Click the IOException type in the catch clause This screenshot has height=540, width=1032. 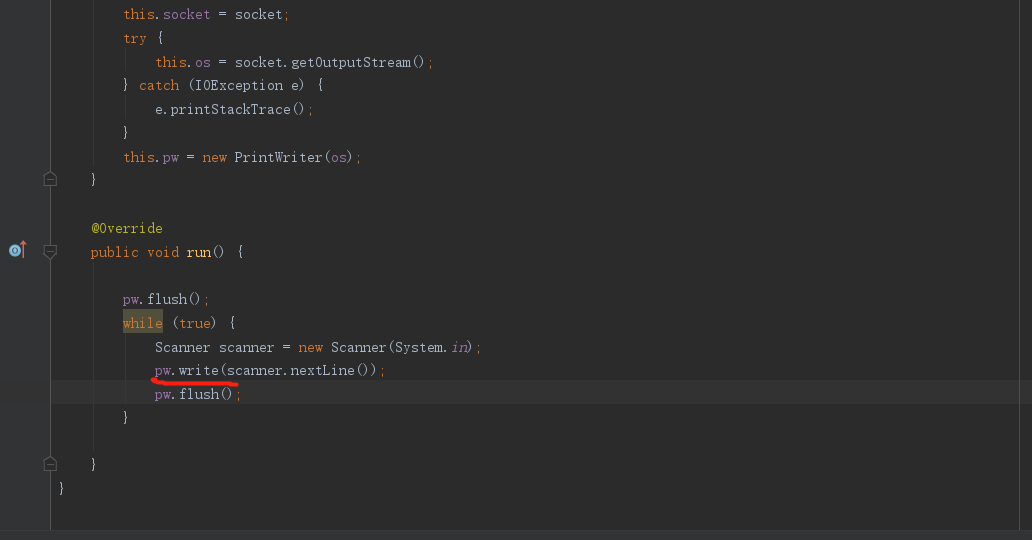click(239, 86)
